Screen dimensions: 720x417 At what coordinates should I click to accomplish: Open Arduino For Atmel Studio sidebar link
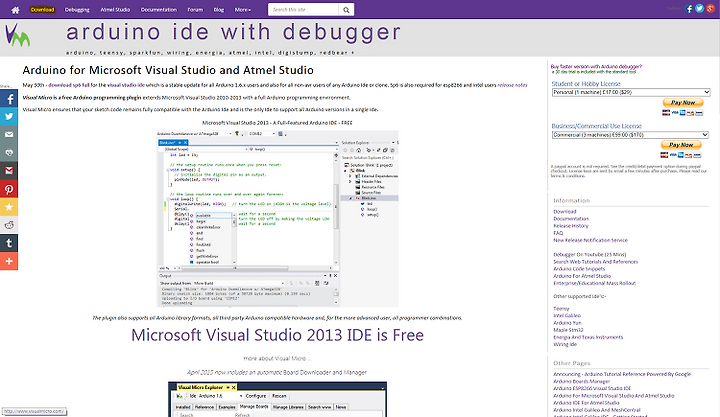point(582,276)
